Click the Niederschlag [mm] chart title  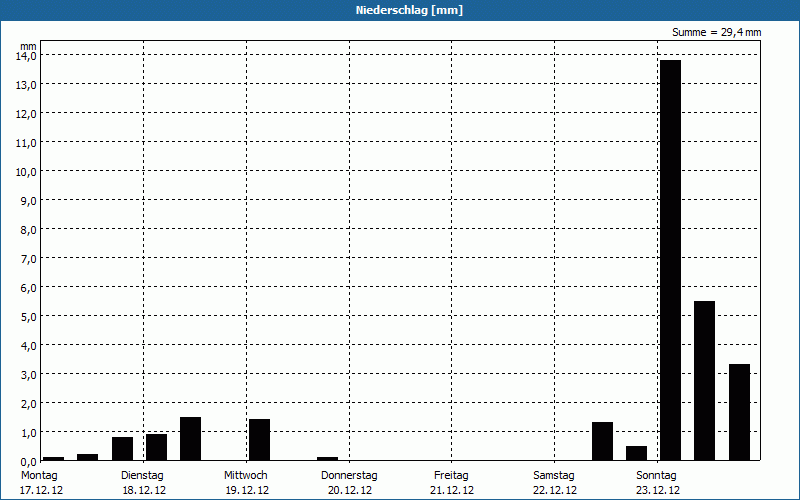coord(409,10)
